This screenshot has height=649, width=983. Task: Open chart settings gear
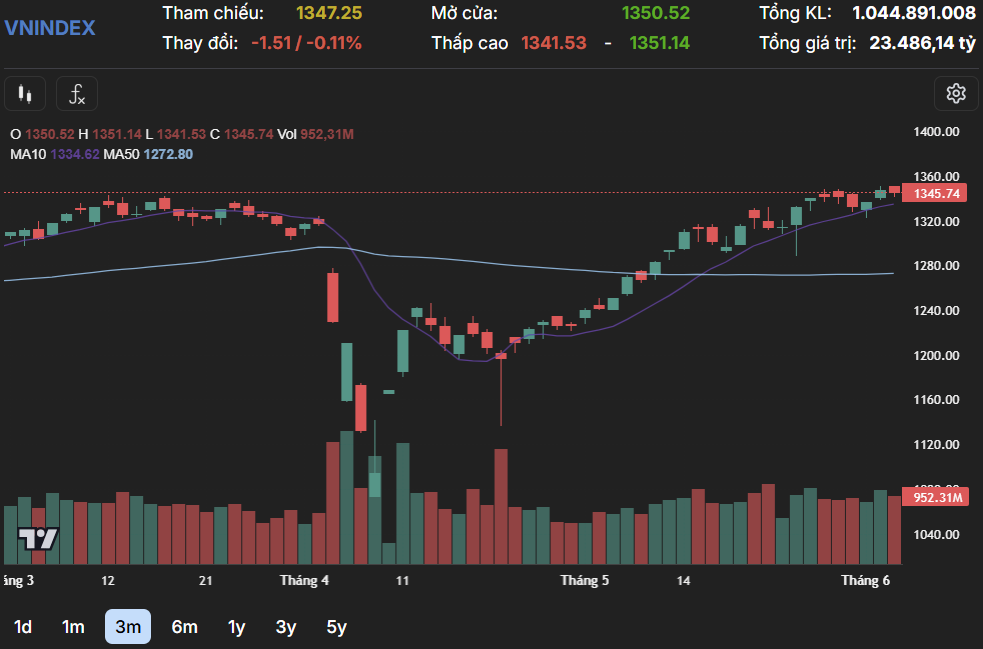click(x=956, y=94)
